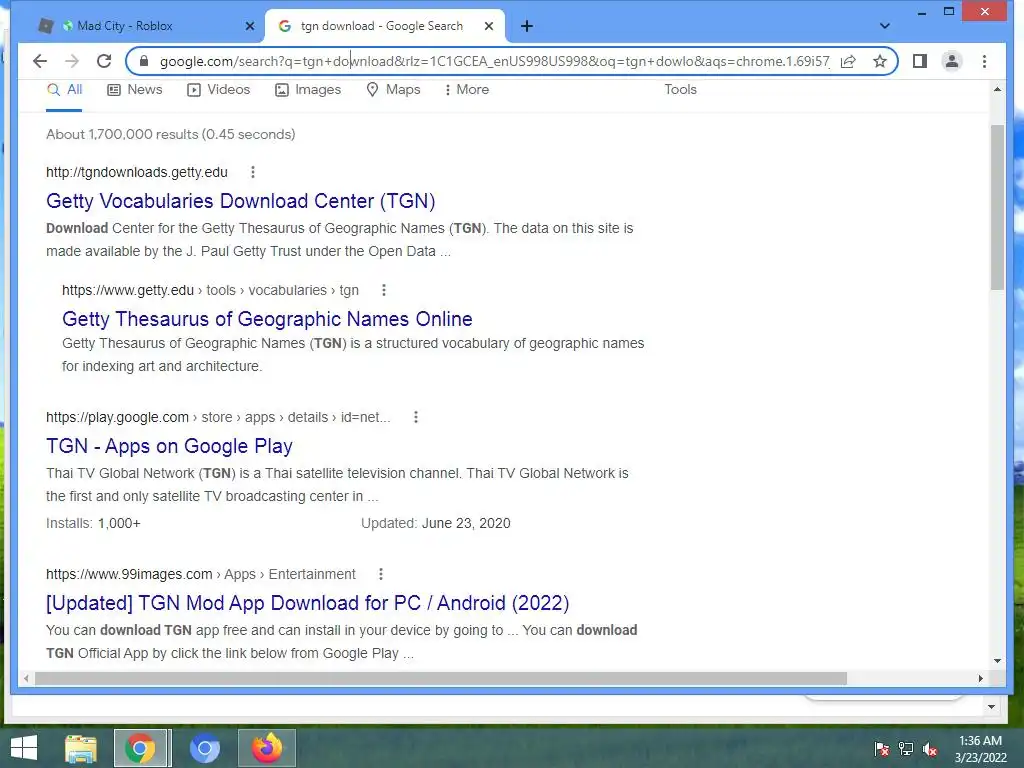Screen dimensions: 1024x768
Task: Open Getty Vocabularies Download Center (TGN) link
Action: 240,201
